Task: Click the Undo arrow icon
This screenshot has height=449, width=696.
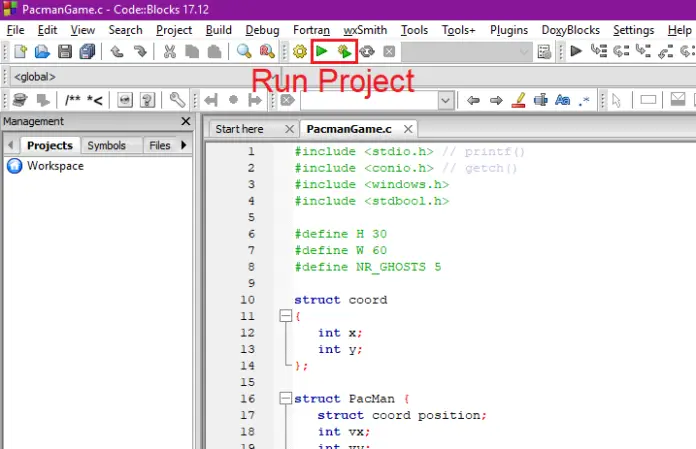Action: 117,51
